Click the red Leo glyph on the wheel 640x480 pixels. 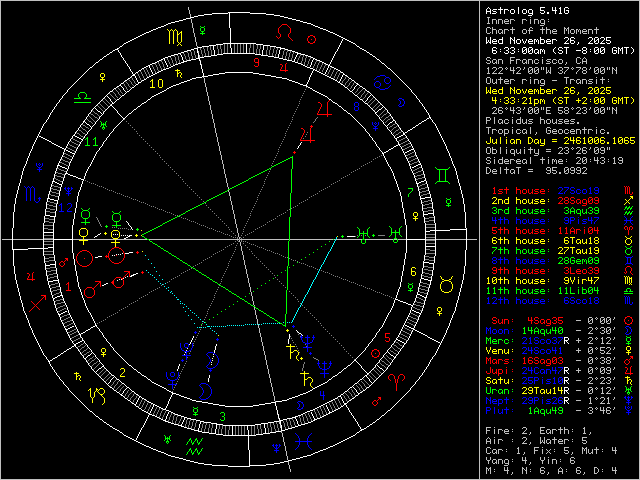(x=286, y=34)
